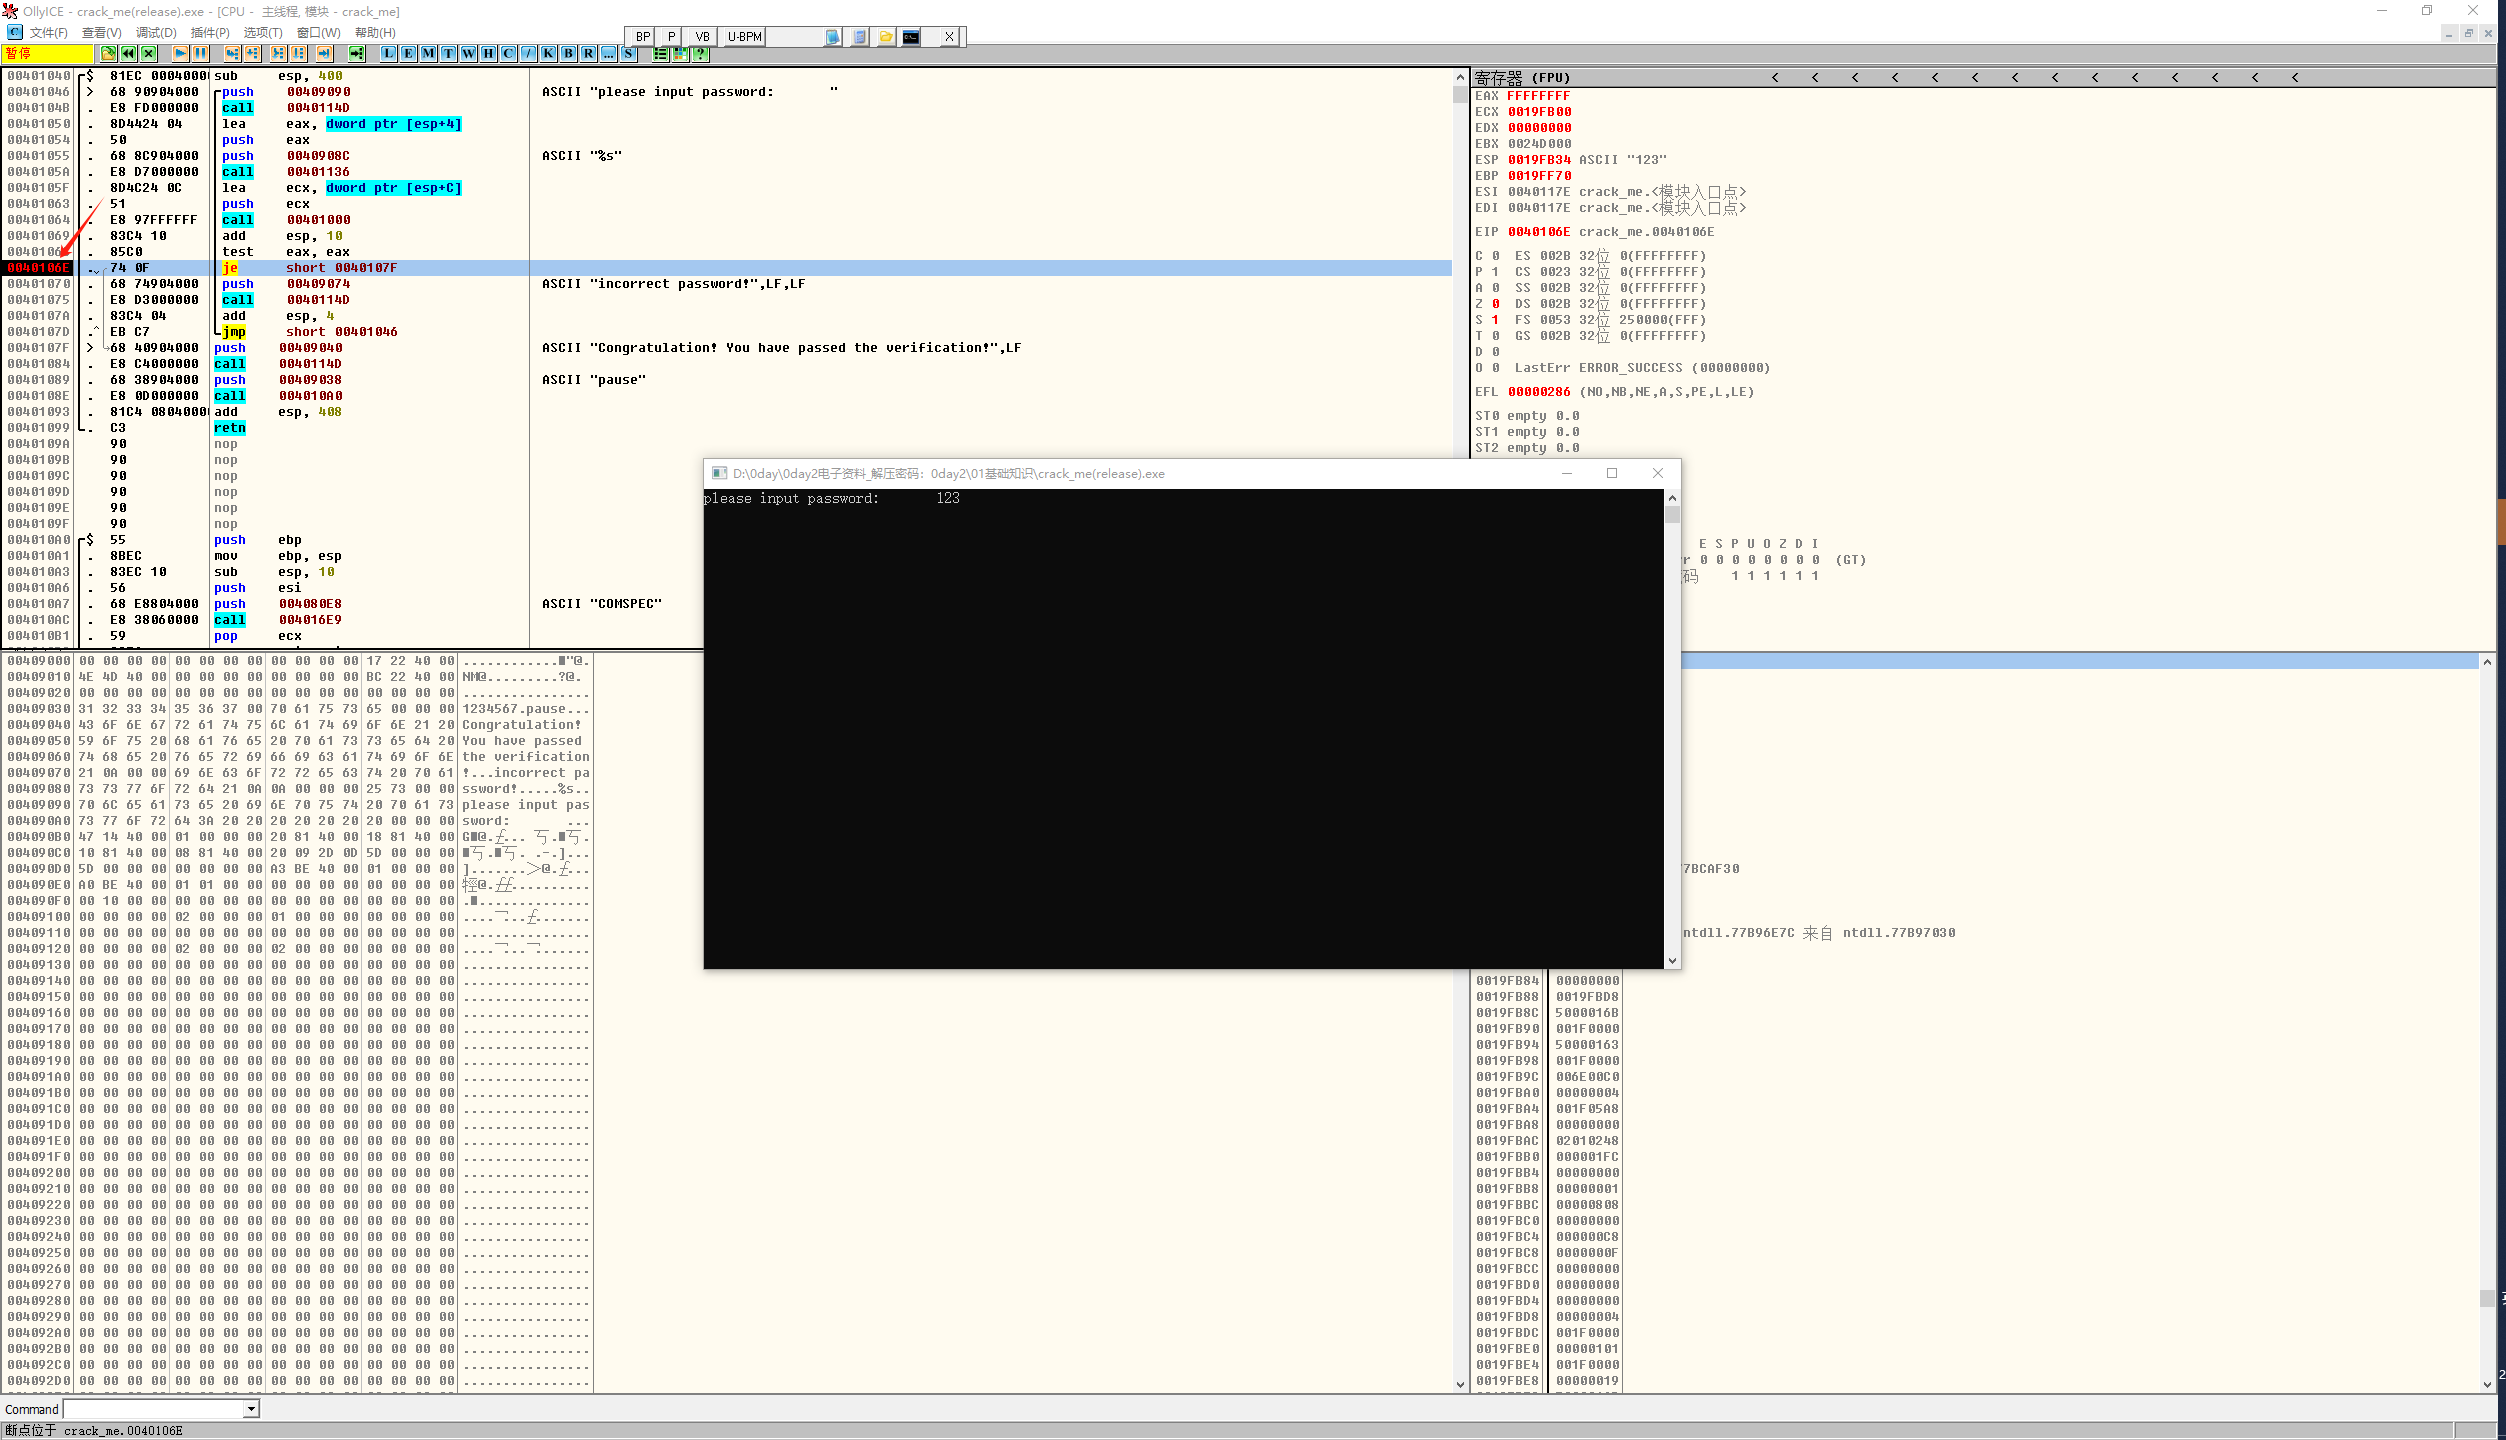Open executable file toolbar icon
The image size is (2506, 1440).
[x=108, y=53]
